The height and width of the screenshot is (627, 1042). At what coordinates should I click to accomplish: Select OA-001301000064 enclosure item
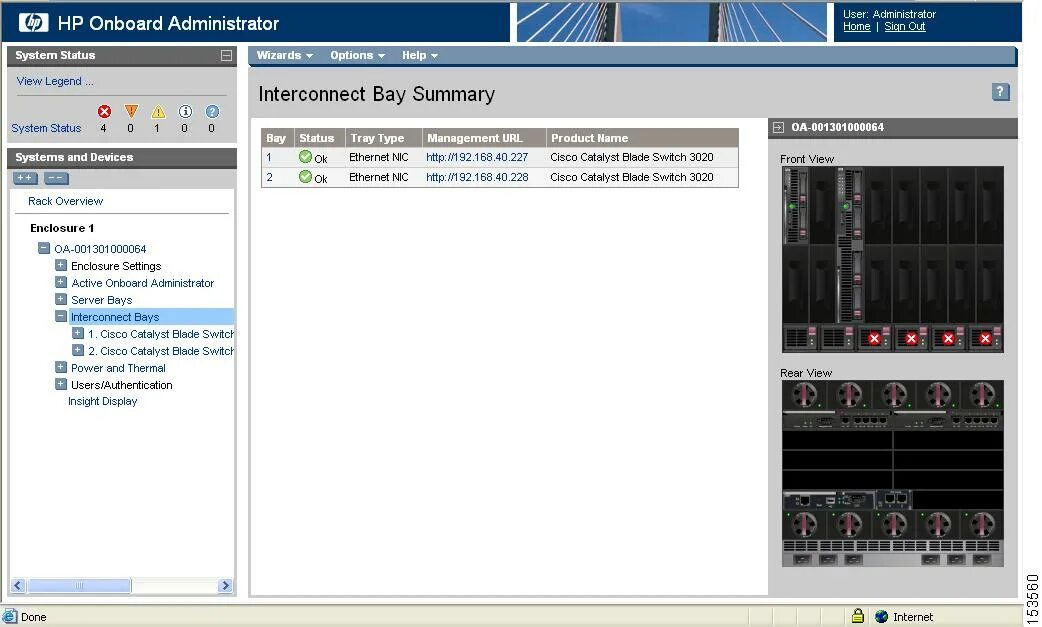(100, 249)
